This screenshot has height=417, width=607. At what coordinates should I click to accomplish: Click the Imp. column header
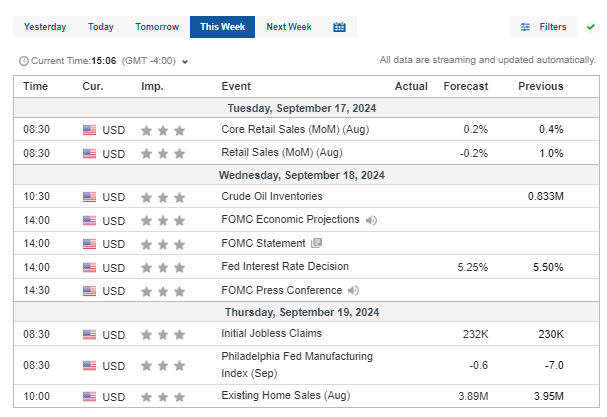point(153,86)
